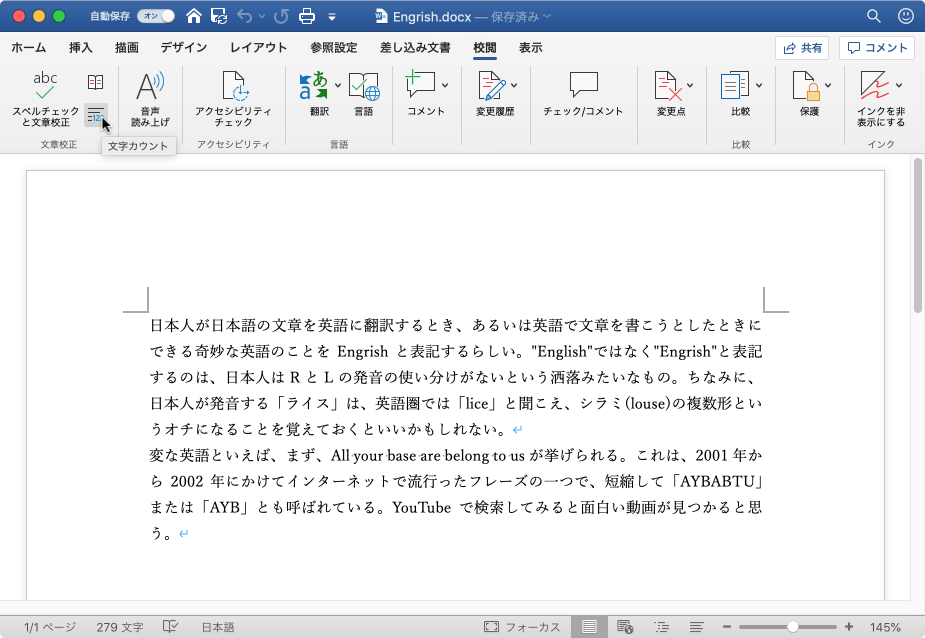Switch to the 描画 tab
This screenshot has height=638, width=925.
point(127,48)
